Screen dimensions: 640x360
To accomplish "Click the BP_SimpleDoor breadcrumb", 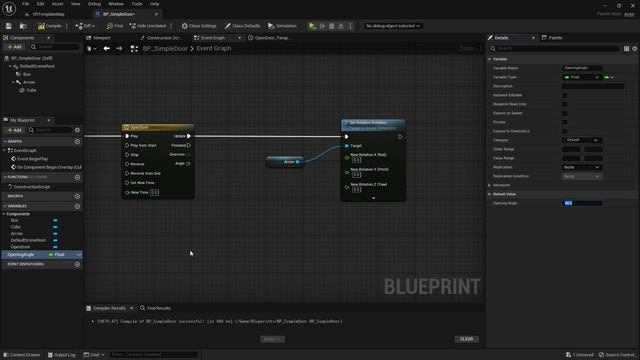I will tap(165, 49).
